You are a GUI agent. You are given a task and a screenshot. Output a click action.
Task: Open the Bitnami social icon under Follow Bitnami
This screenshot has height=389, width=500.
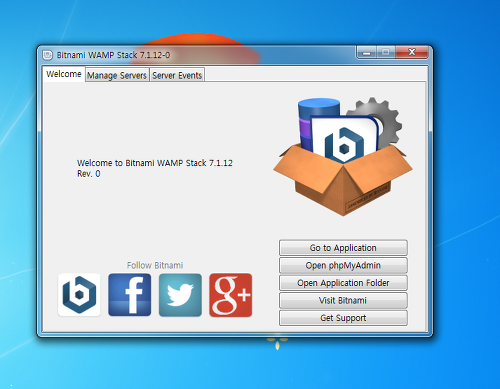point(79,295)
